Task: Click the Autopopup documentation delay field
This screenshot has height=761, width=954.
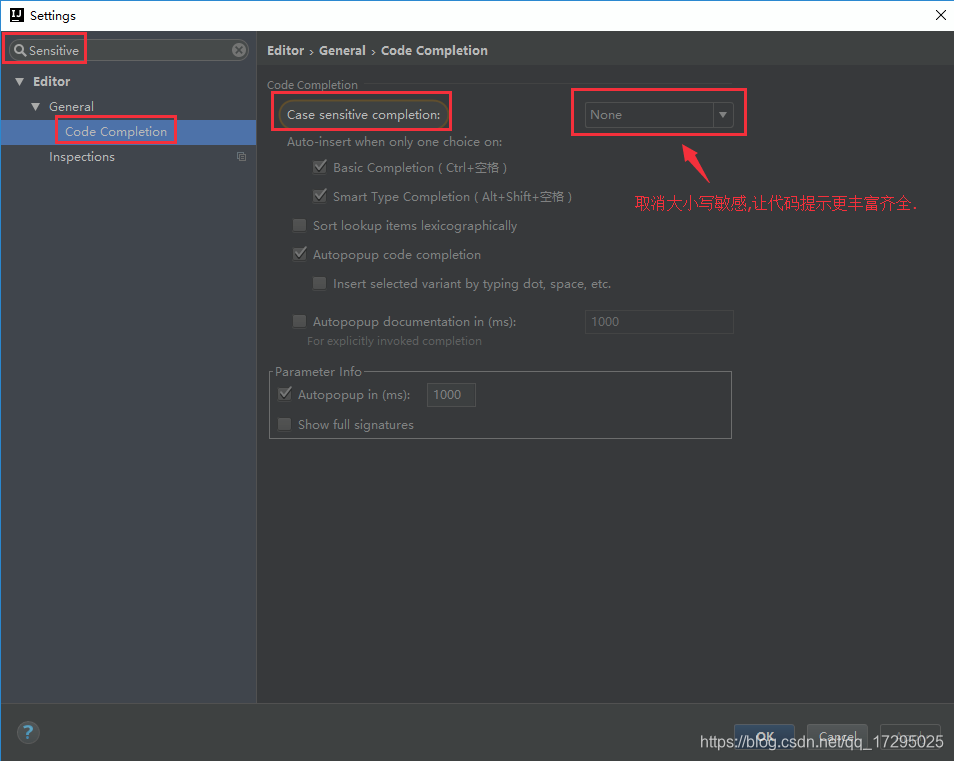Action: [x=659, y=321]
